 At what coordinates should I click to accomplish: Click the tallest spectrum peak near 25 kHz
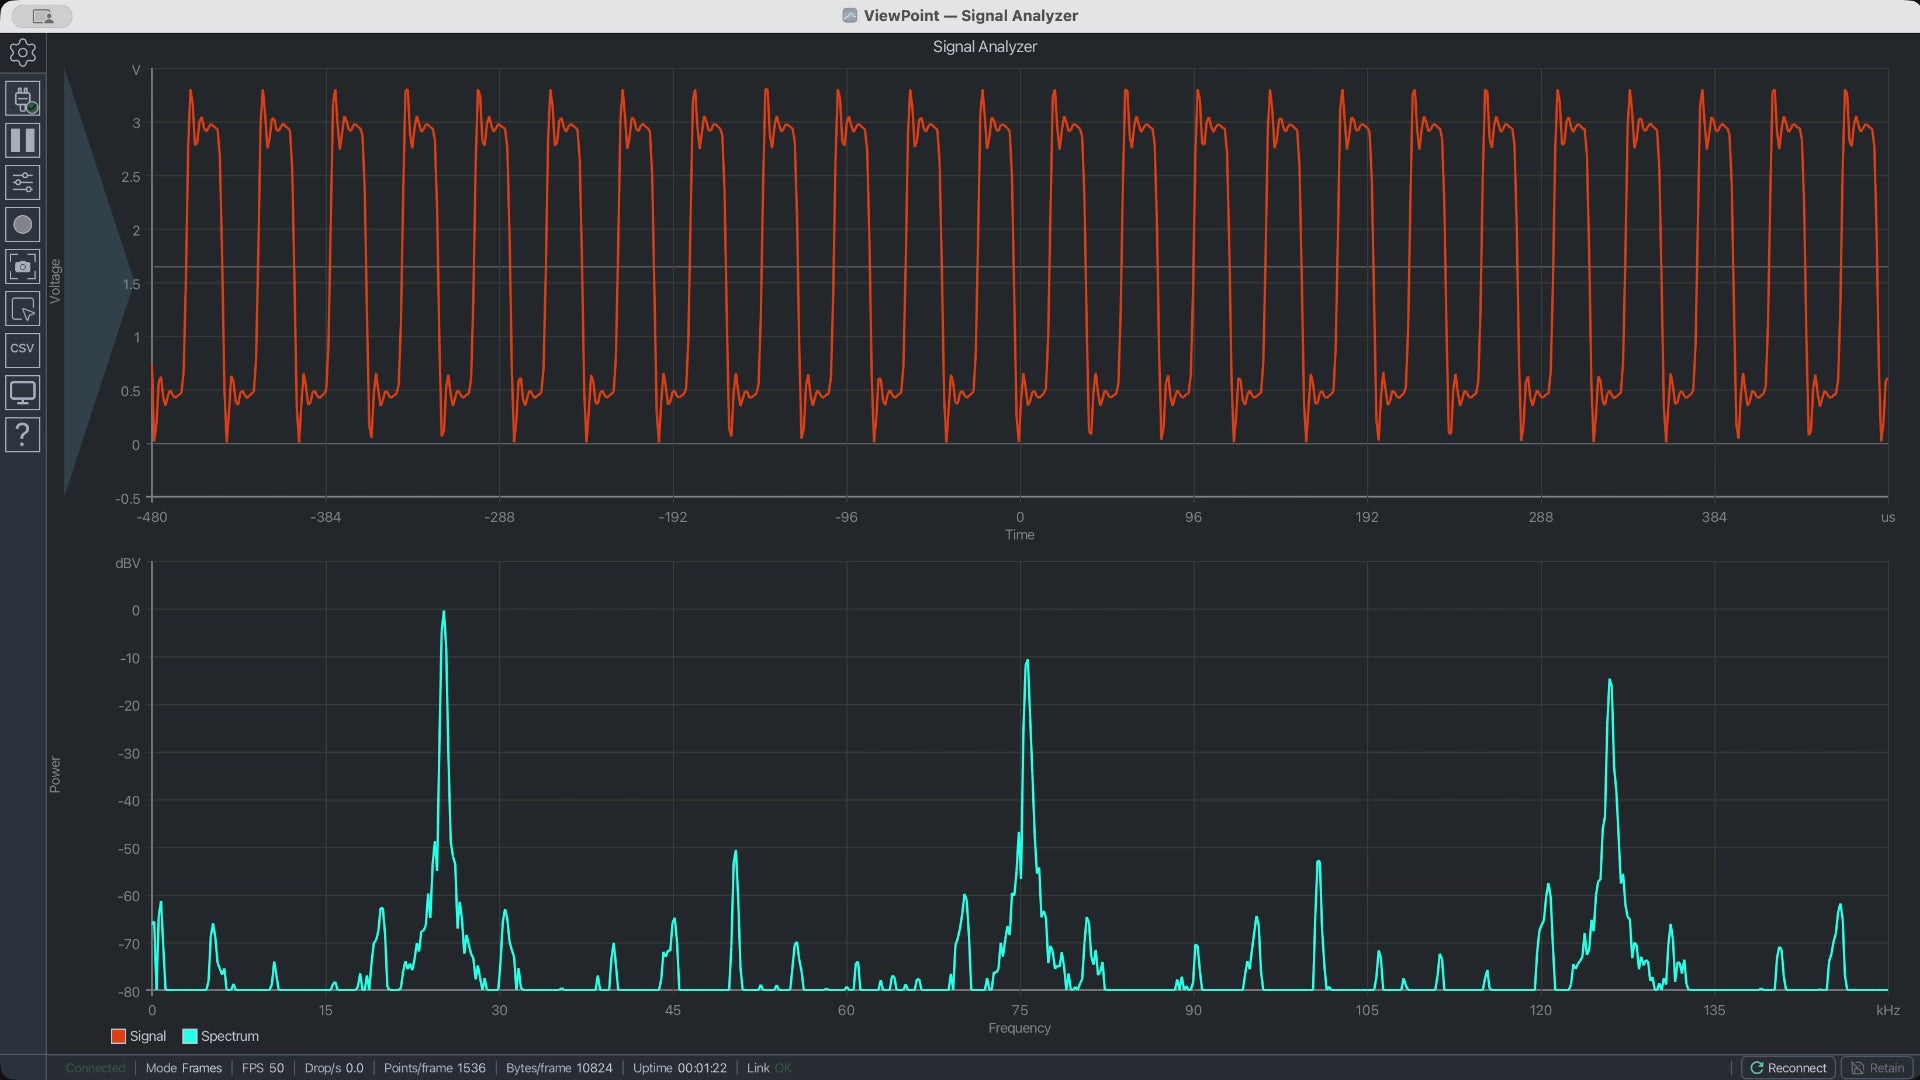444,612
